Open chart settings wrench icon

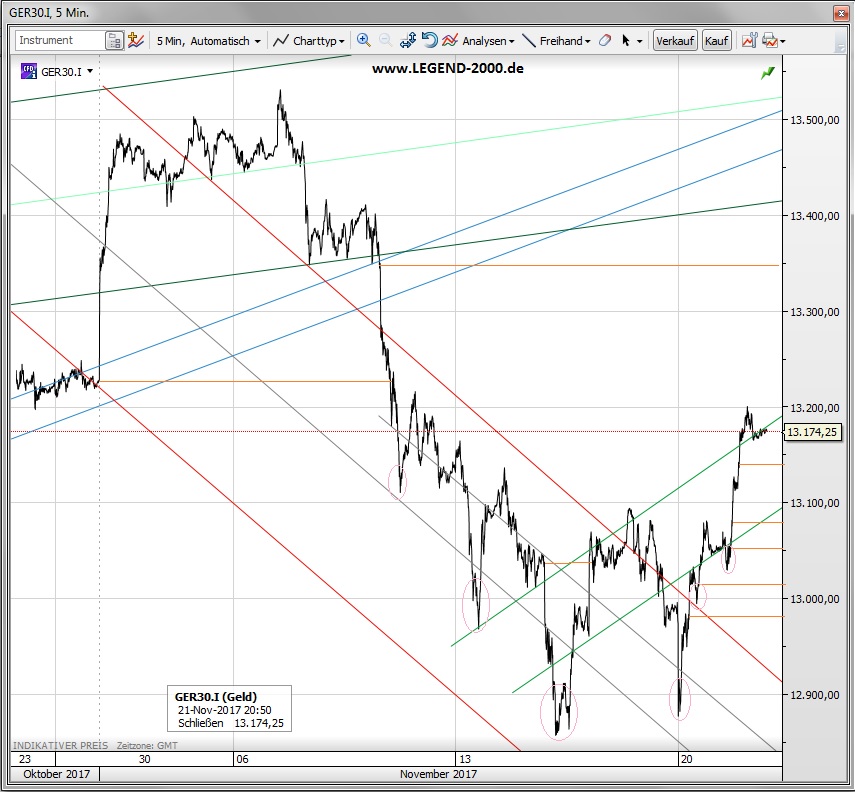point(749,40)
